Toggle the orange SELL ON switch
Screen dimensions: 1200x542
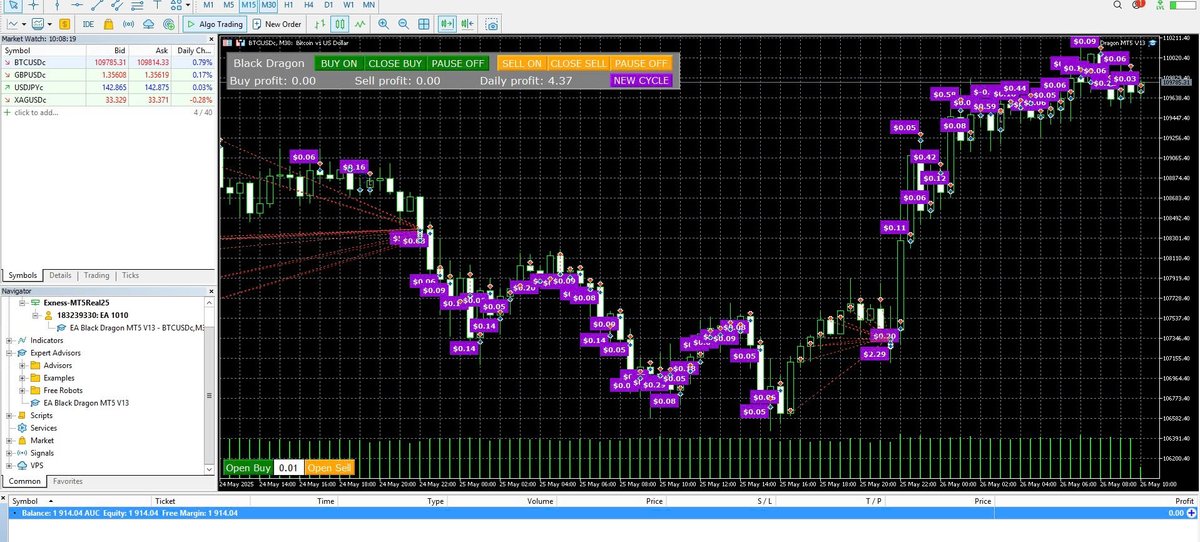point(522,63)
